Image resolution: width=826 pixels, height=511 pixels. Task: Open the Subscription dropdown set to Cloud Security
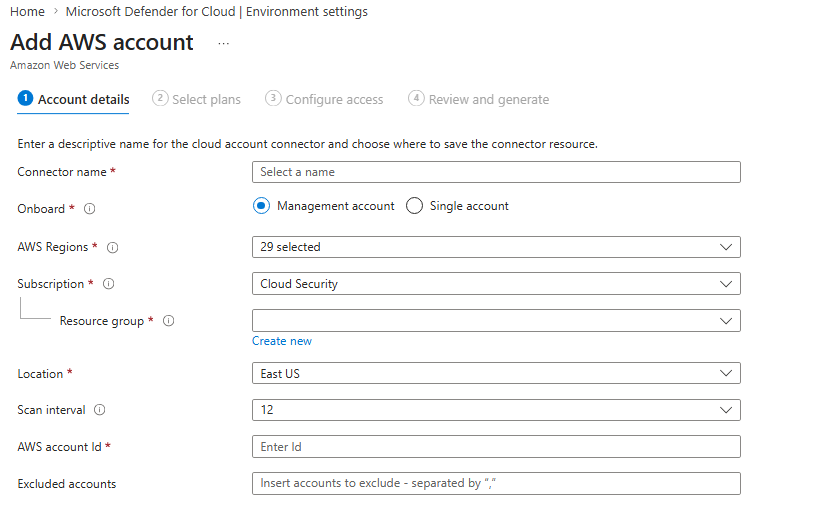coord(496,284)
